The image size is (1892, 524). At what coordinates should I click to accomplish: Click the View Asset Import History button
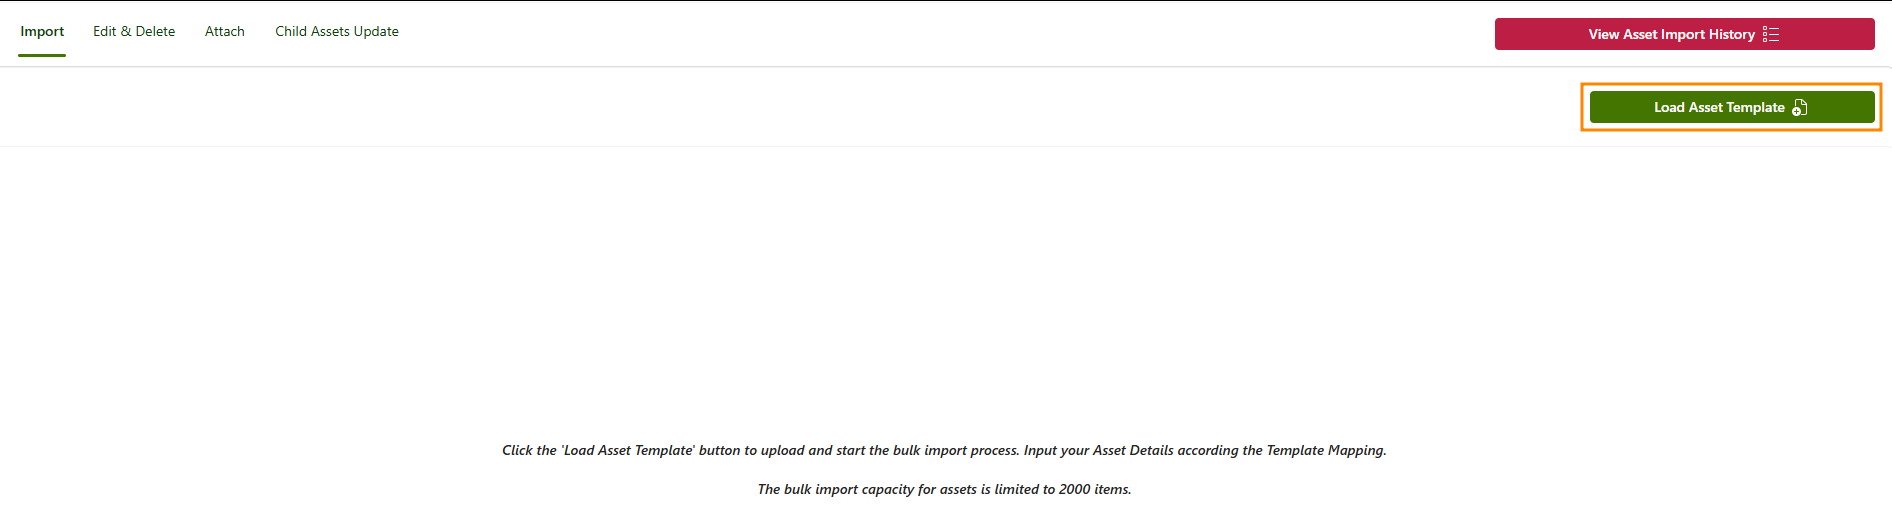1670,34
